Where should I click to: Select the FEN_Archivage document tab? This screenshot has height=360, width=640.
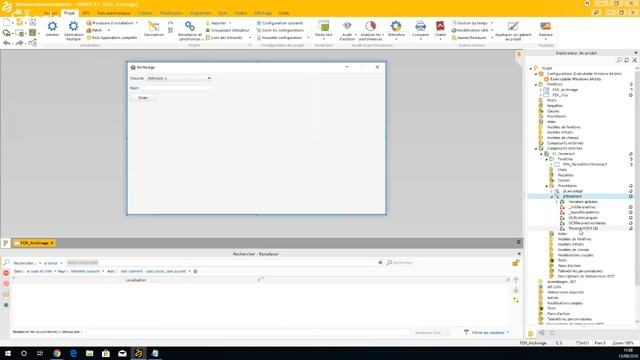[x=34, y=243]
